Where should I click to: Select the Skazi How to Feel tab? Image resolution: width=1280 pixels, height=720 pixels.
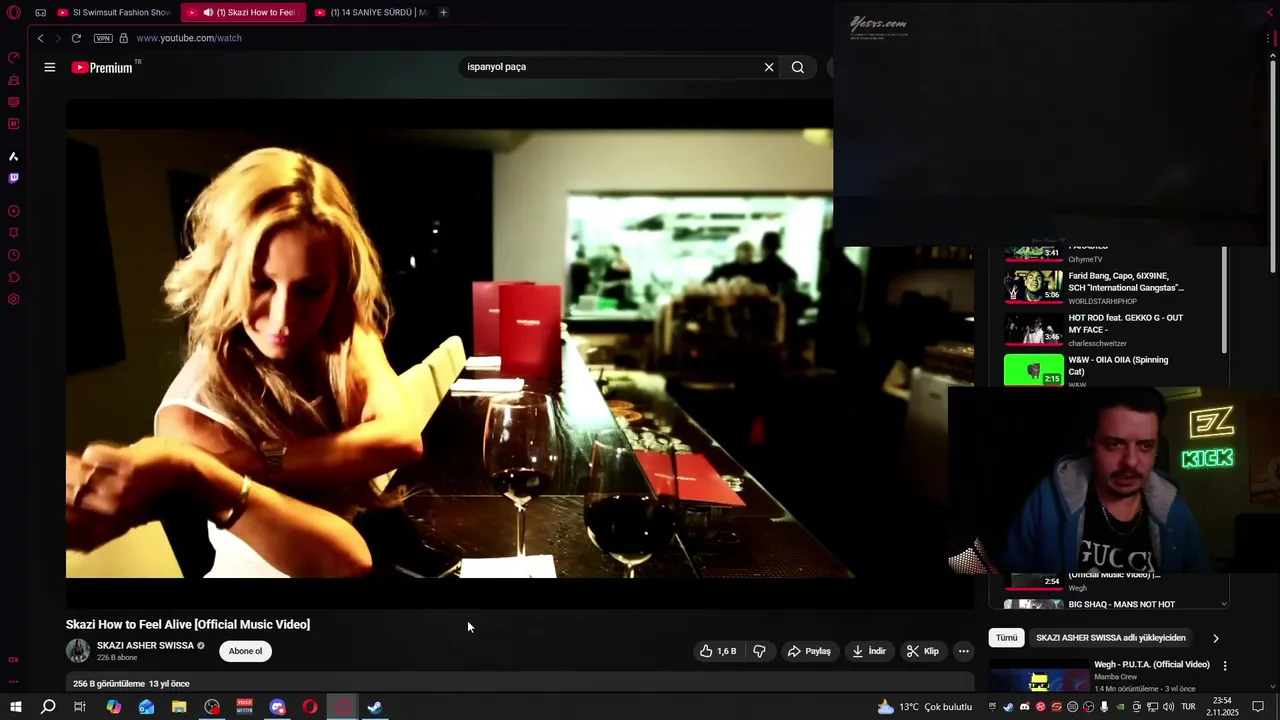[243, 13]
